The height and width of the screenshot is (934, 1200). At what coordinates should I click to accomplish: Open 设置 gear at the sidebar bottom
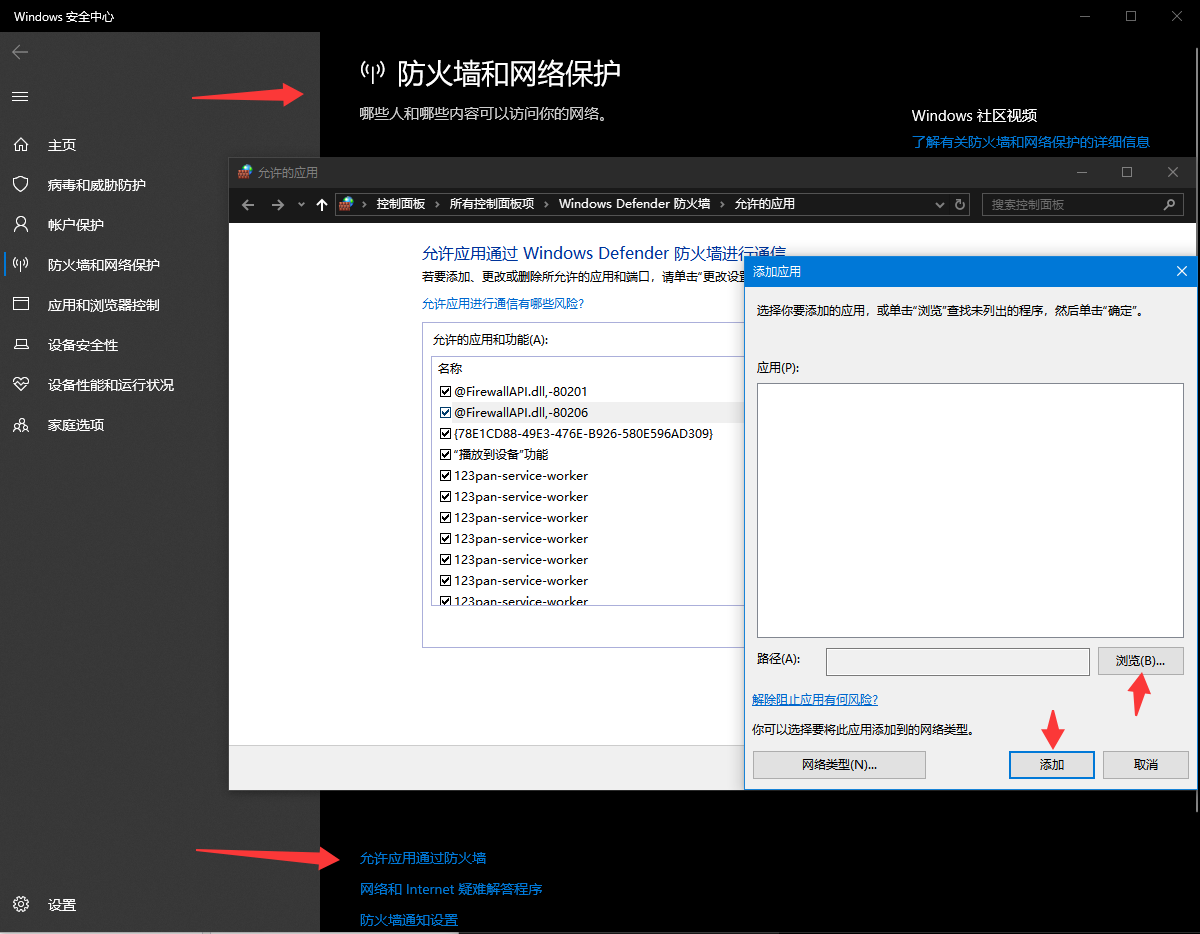[x=20, y=905]
